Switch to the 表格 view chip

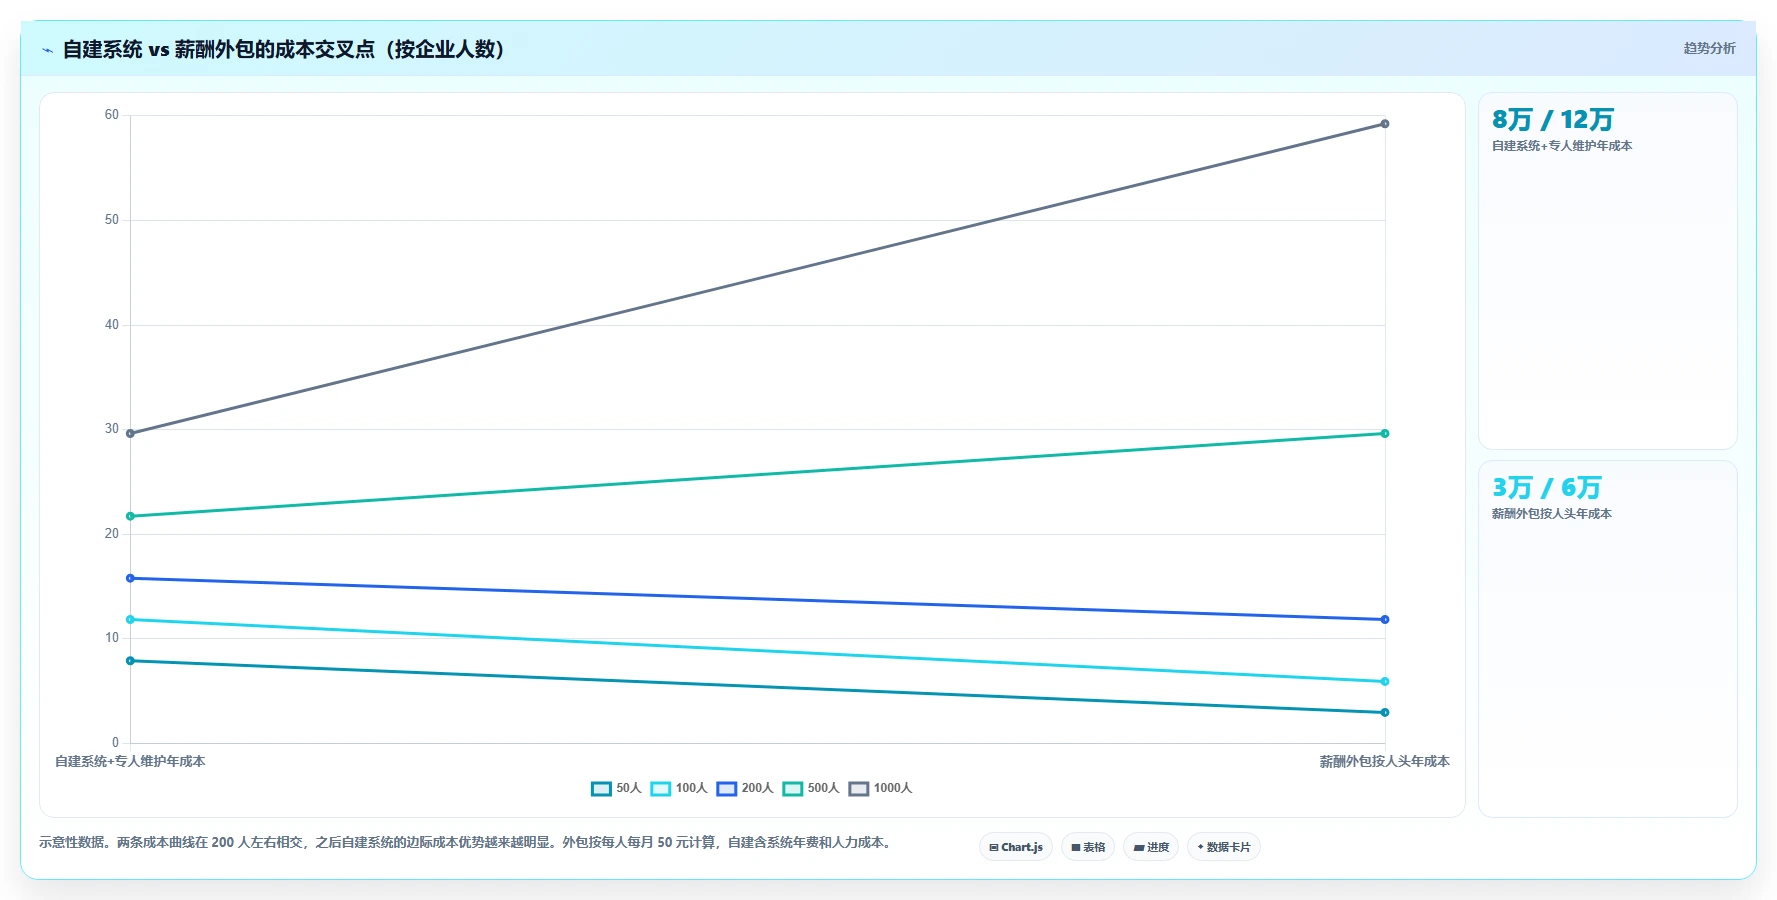click(1088, 847)
